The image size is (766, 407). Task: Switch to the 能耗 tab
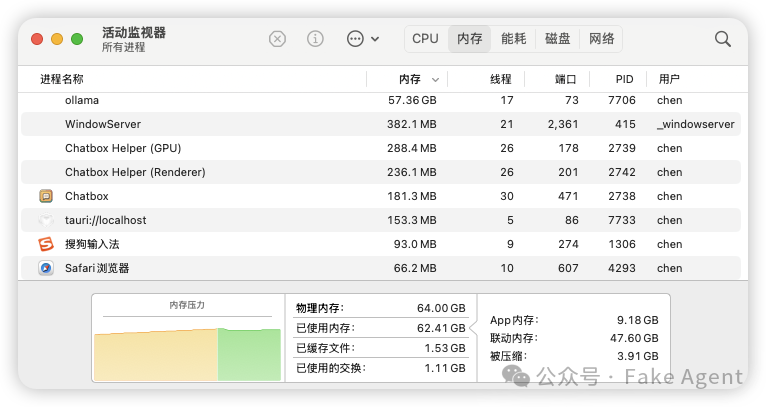(x=513, y=39)
